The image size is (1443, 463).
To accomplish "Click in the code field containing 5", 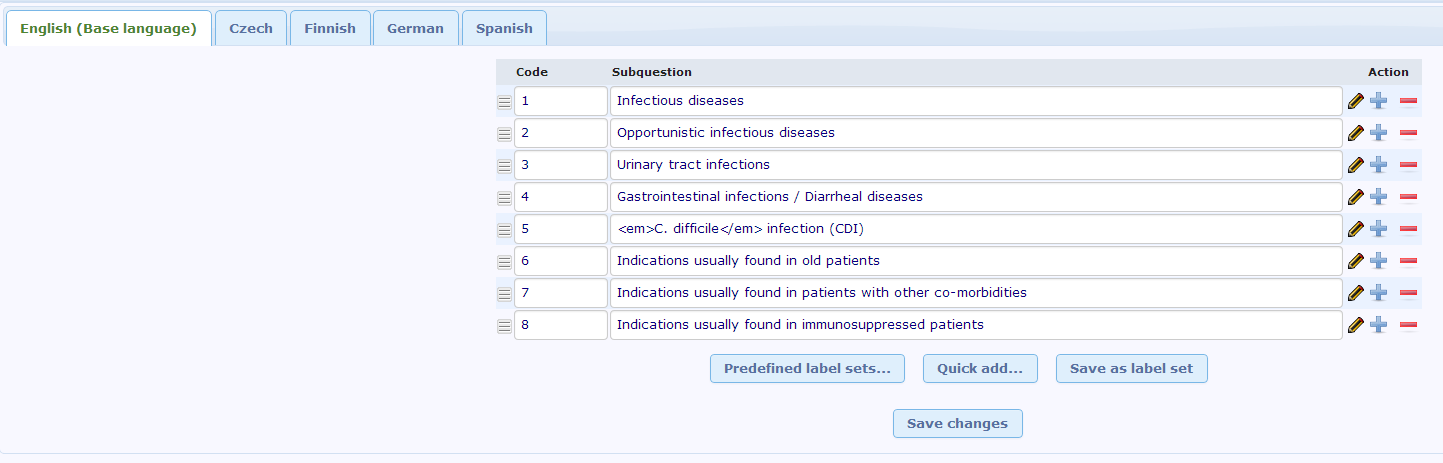I will pyautogui.click(x=560, y=229).
